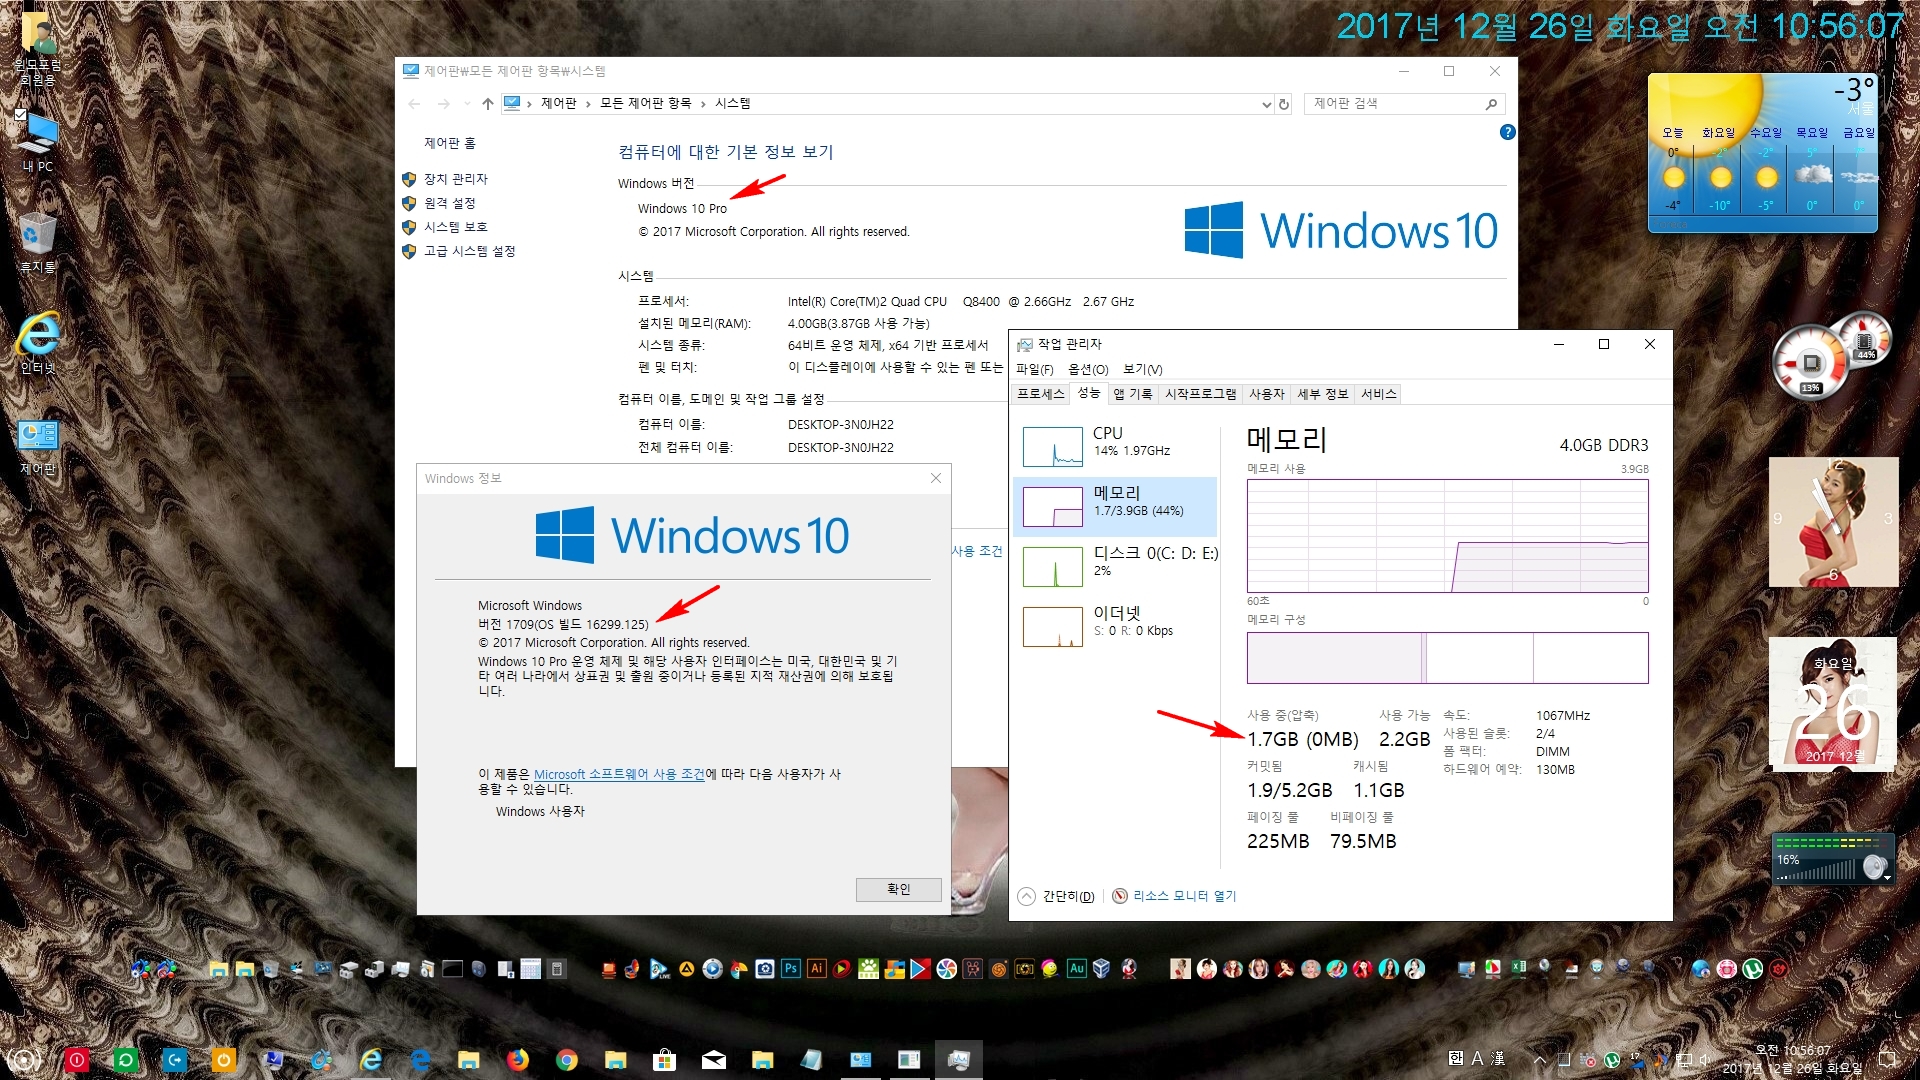Open recent locations dropdown arrow
Screen dimensions: 1920x1080
tap(467, 104)
